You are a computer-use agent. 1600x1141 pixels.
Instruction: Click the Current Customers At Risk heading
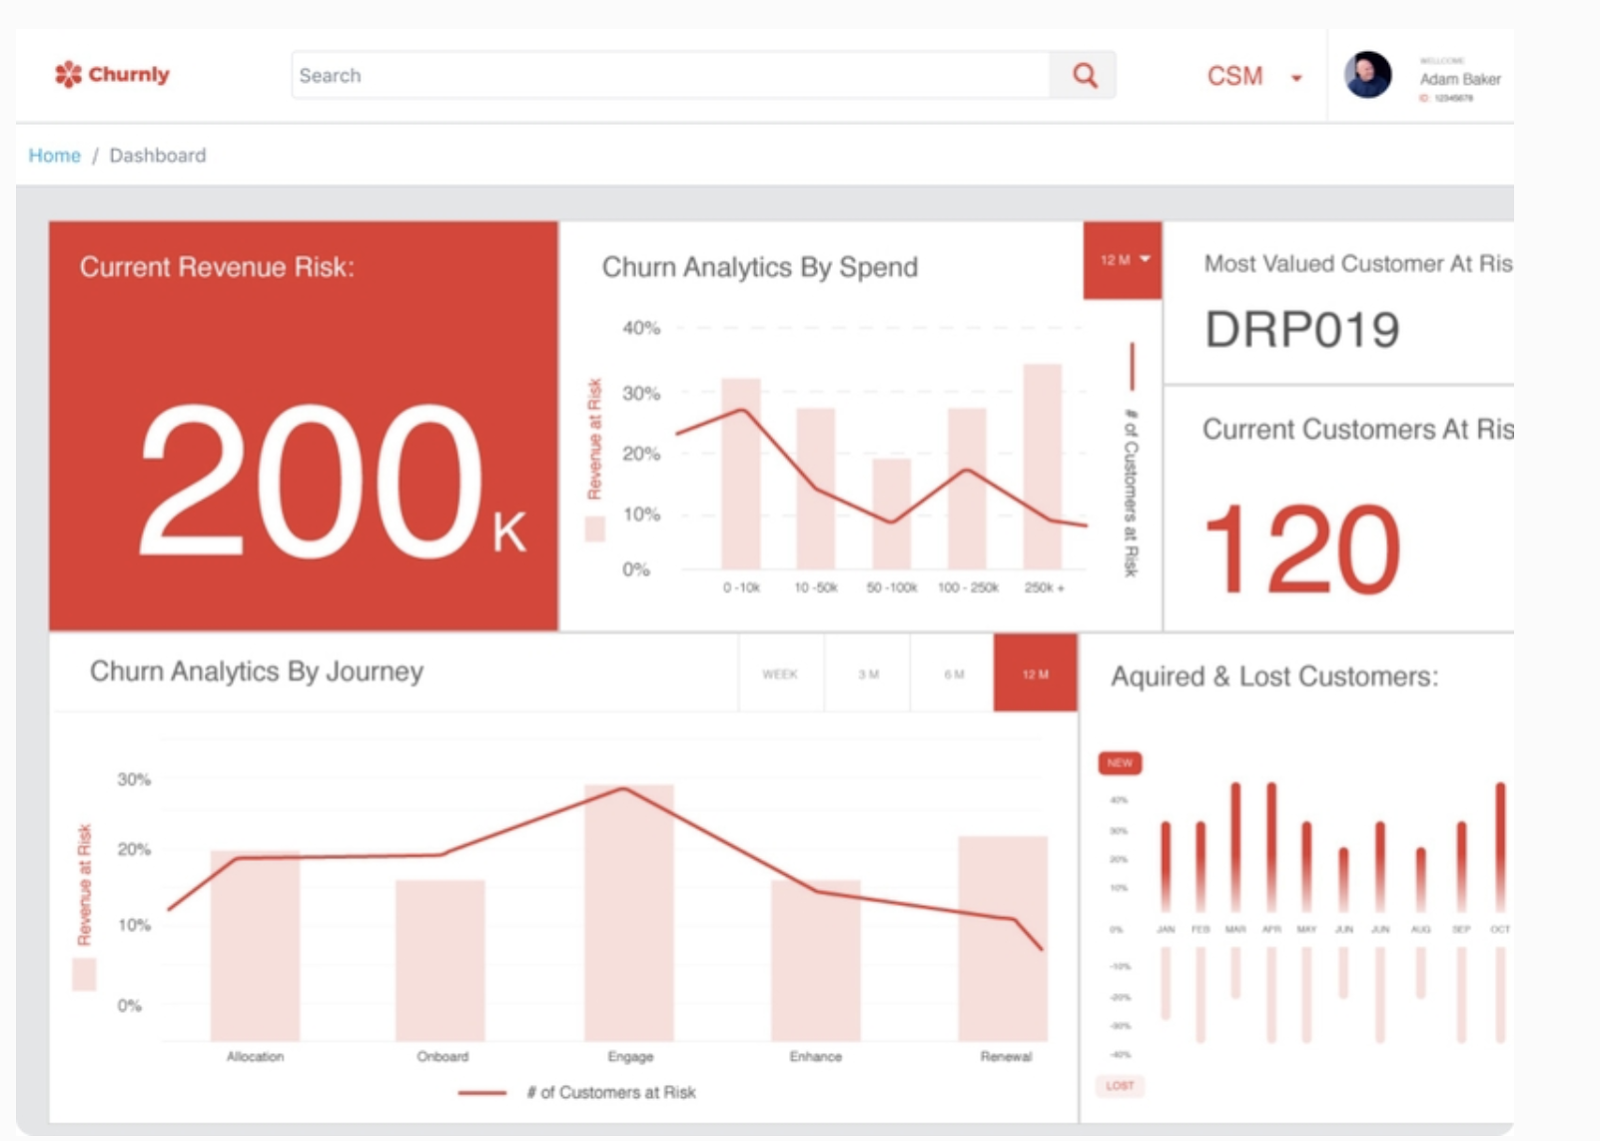coord(1357,429)
